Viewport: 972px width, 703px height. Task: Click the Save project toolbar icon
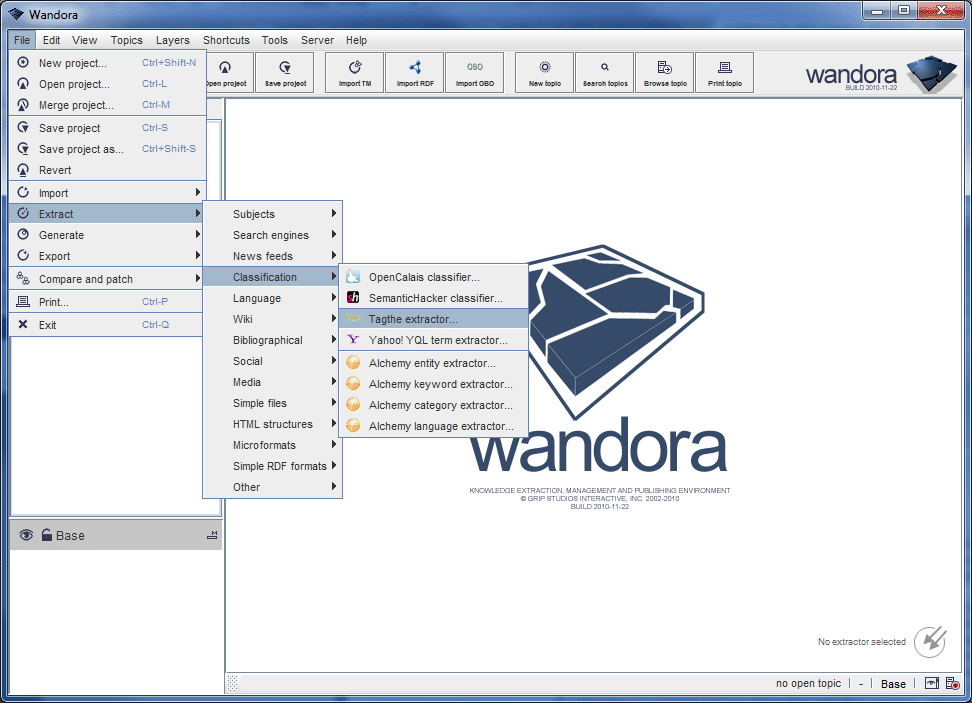point(285,72)
